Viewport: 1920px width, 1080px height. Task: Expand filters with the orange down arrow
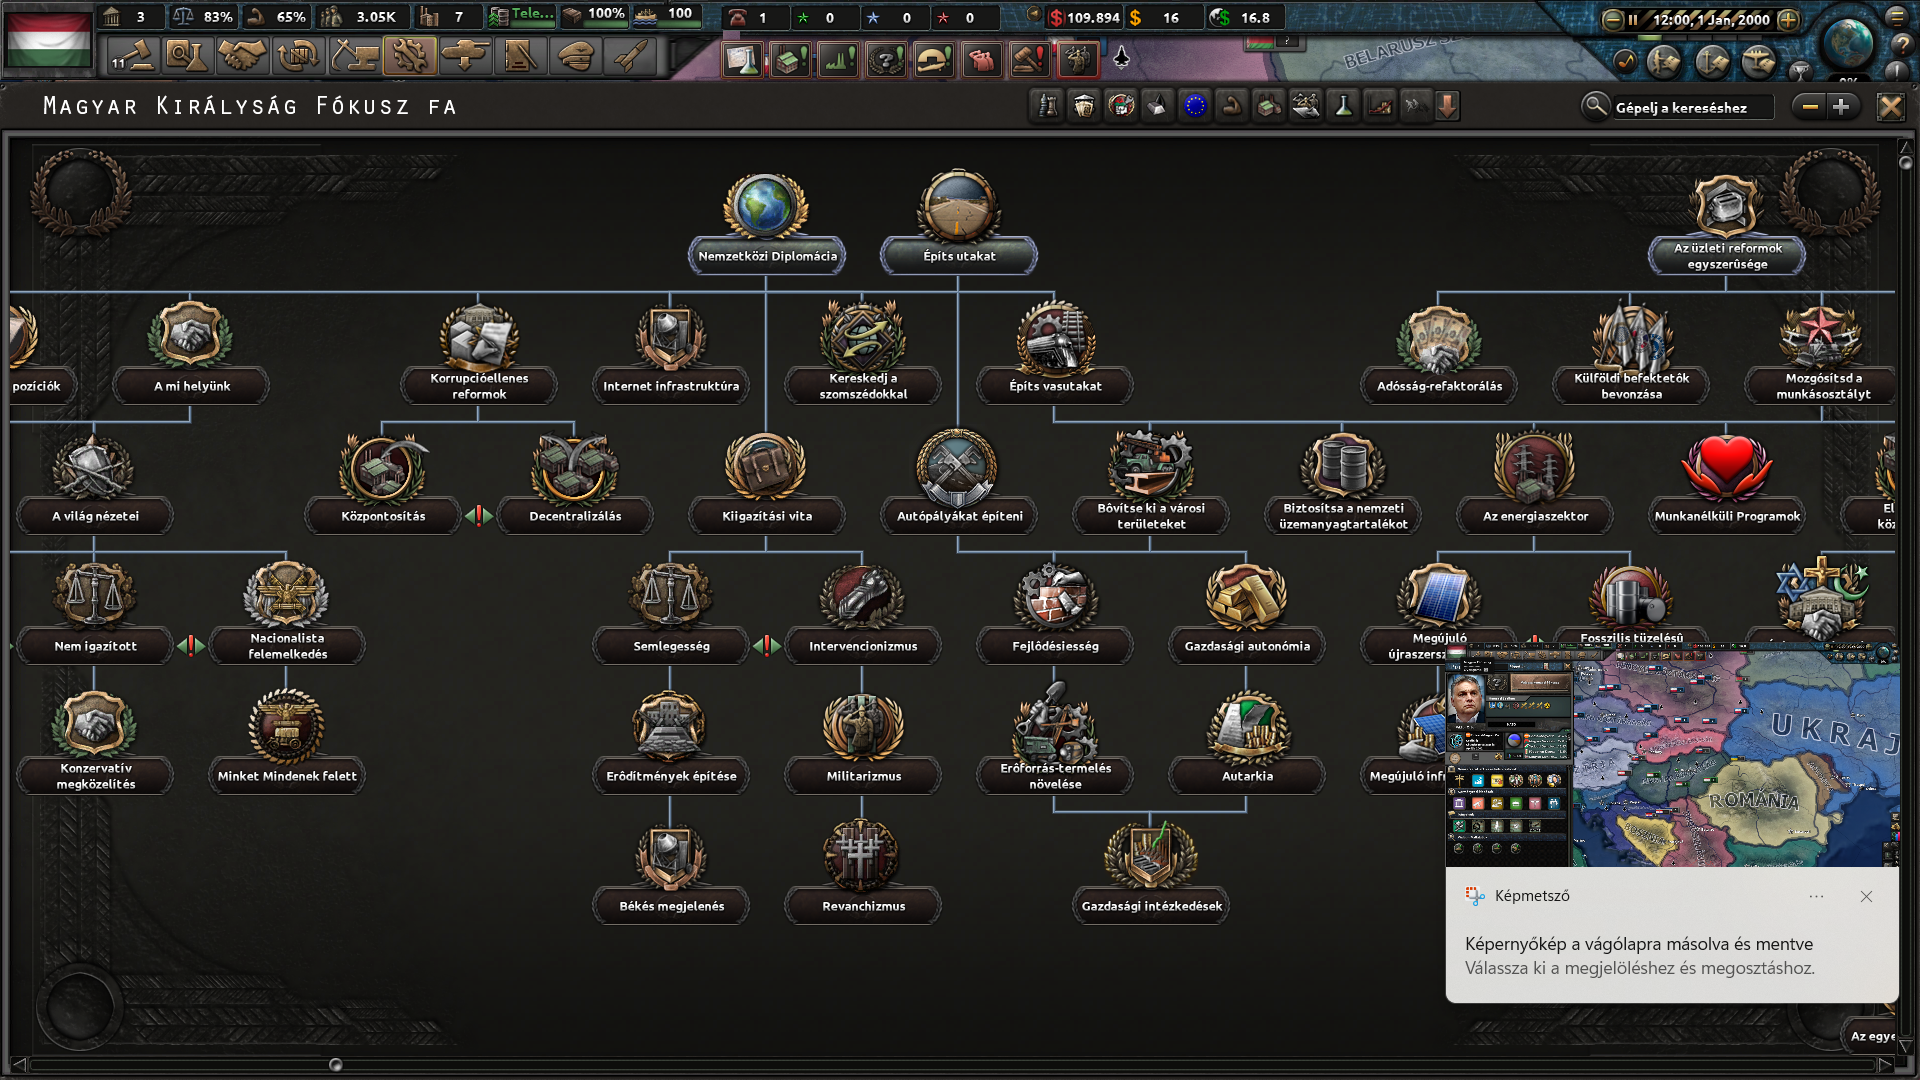(x=1447, y=106)
